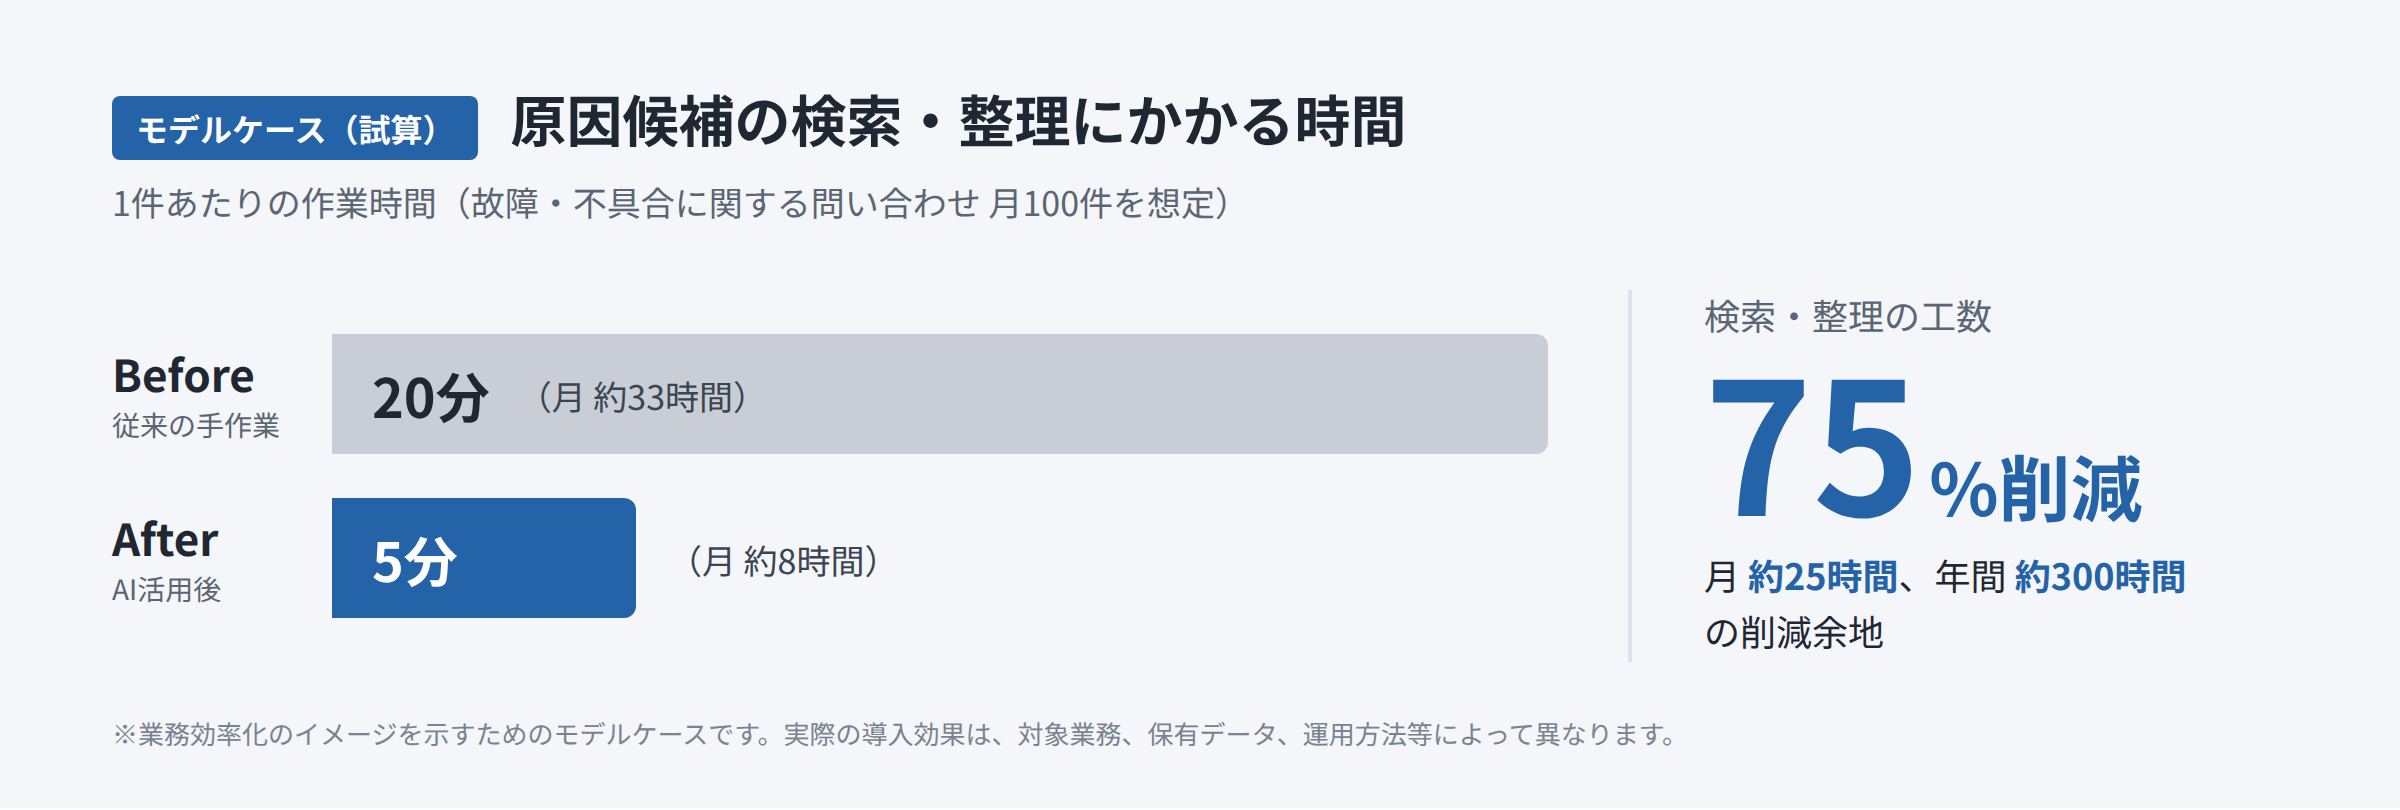Click the 約300時間 highlighted text

pyautogui.click(x=2100, y=577)
